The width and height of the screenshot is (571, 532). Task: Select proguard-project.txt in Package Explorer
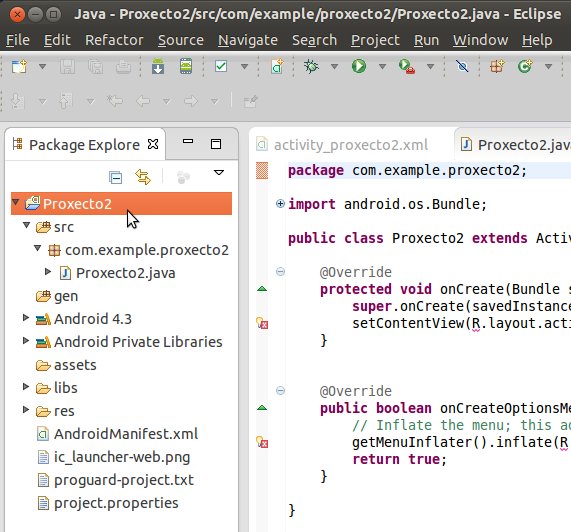(x=116, y=480)
